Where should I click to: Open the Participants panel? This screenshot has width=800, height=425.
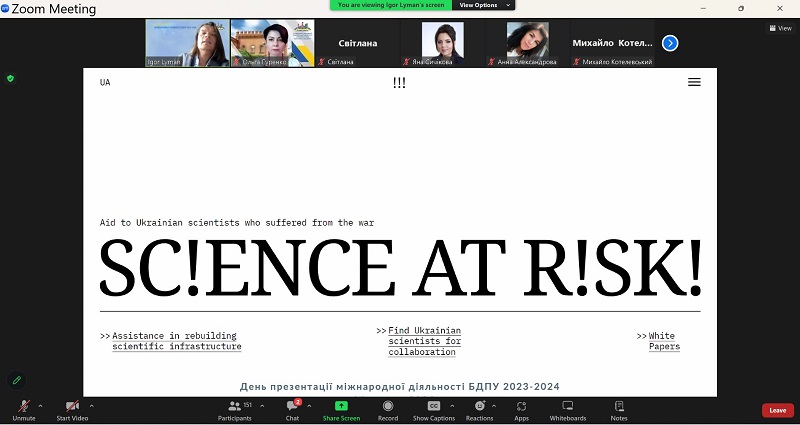coord(235,408)
